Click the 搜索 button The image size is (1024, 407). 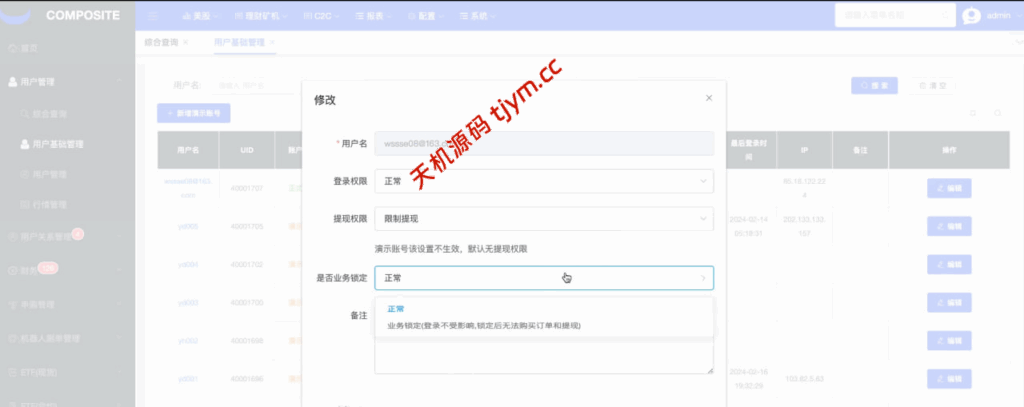[x=875, y=86]
